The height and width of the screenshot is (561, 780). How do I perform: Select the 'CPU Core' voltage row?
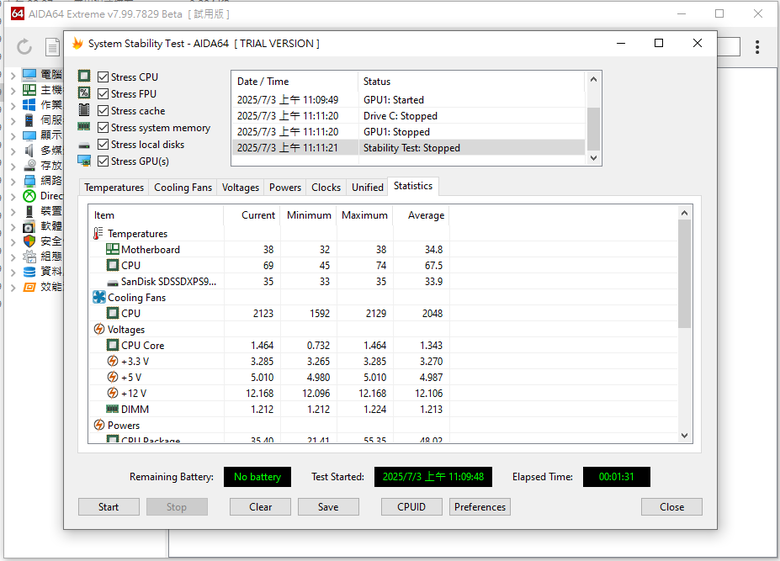tap(383, 345)
